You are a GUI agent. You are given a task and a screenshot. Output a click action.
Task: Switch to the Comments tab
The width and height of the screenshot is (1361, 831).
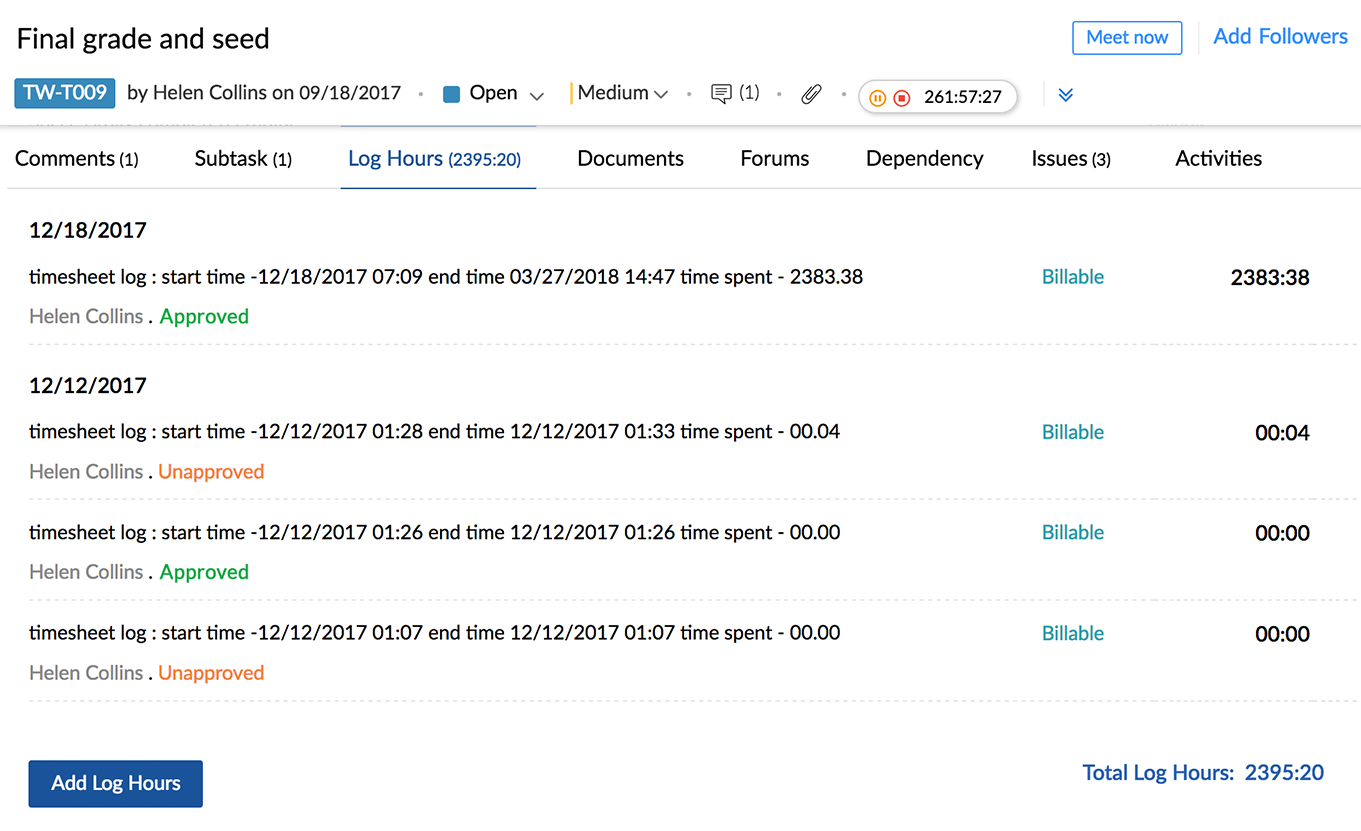click(x=76, y=159)
